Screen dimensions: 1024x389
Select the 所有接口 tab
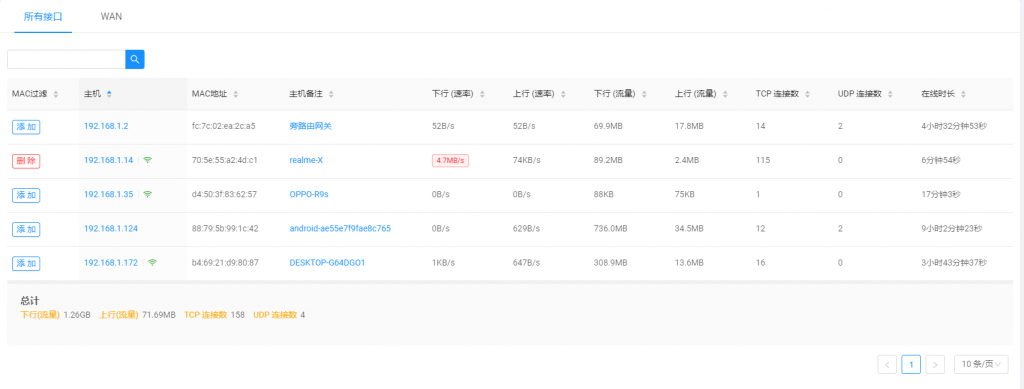point(43,16)
